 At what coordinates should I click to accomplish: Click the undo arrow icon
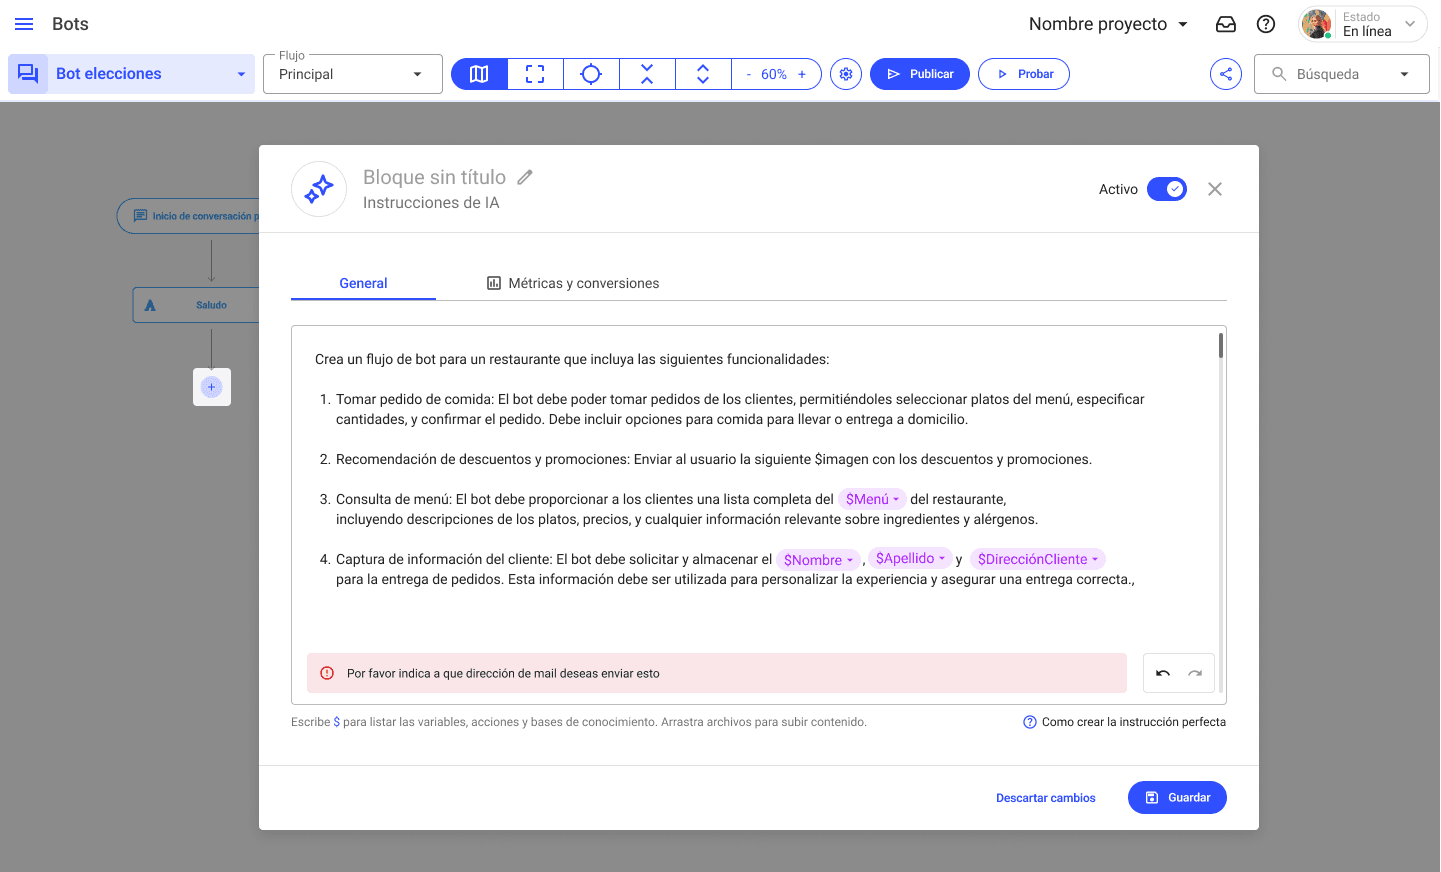click(x=1163, y=673)
